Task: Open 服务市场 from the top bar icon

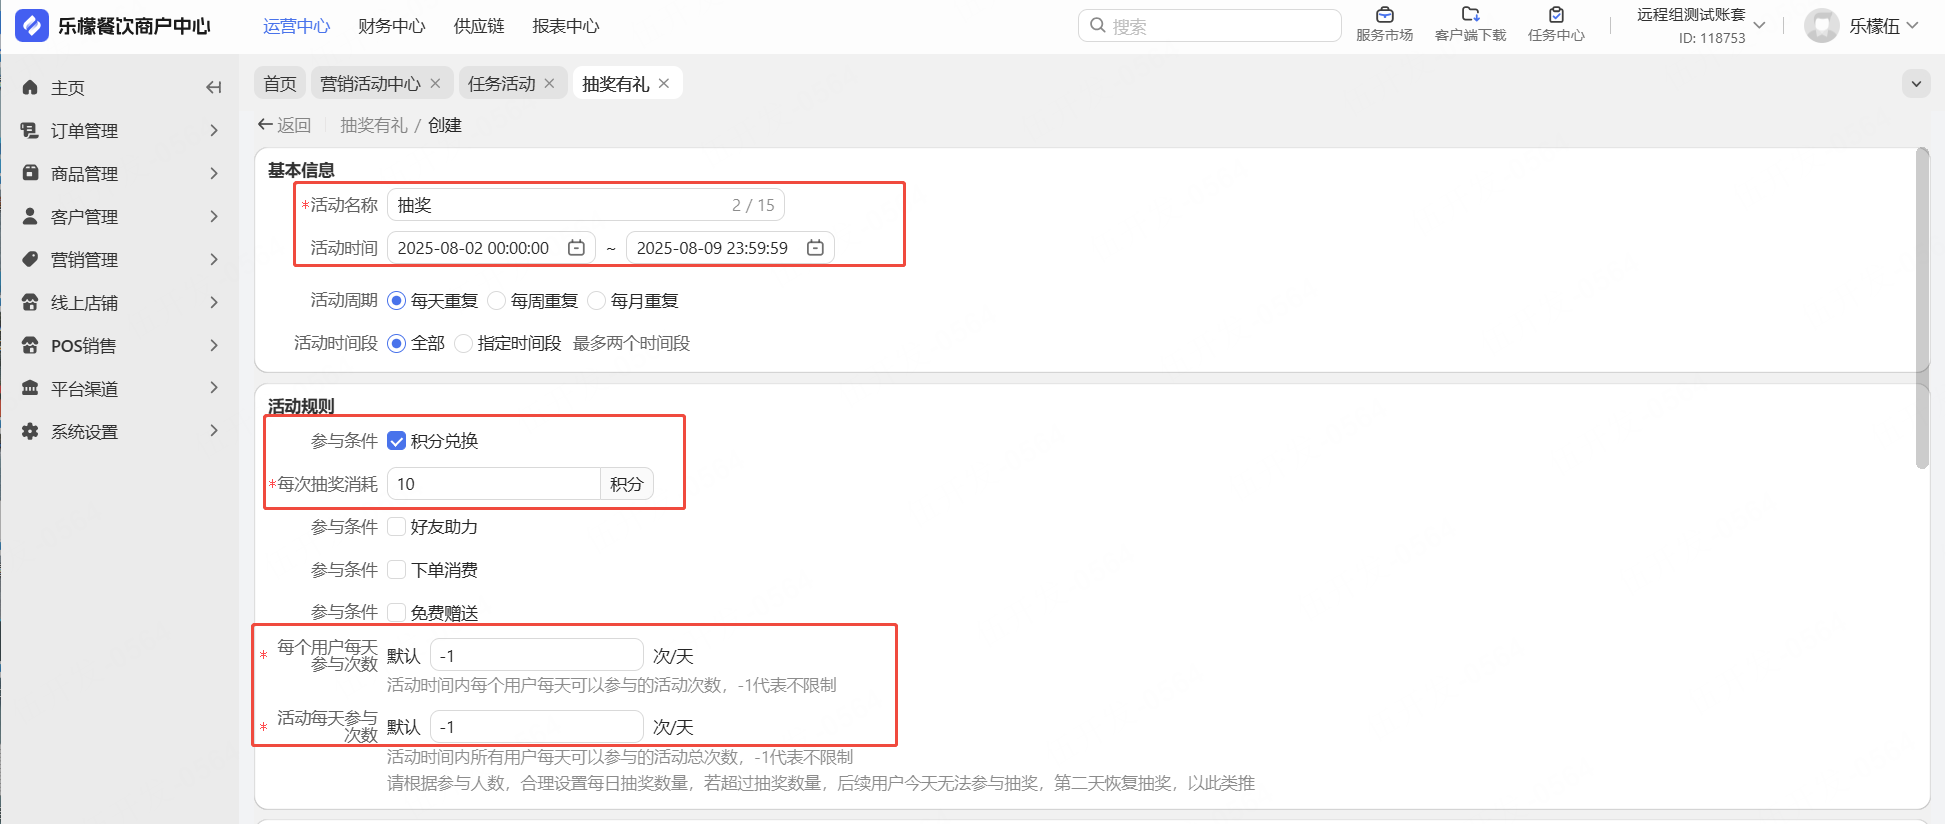Action: pos(1385,15)
